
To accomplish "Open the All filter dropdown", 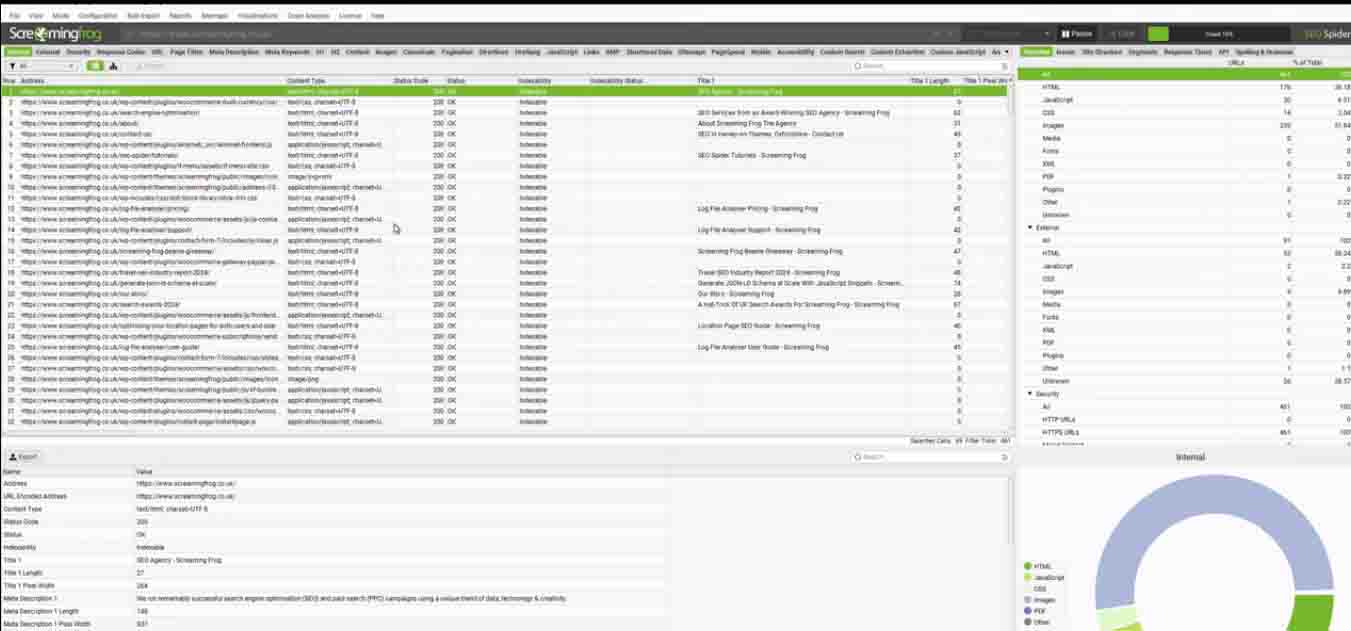I will 42,66.
